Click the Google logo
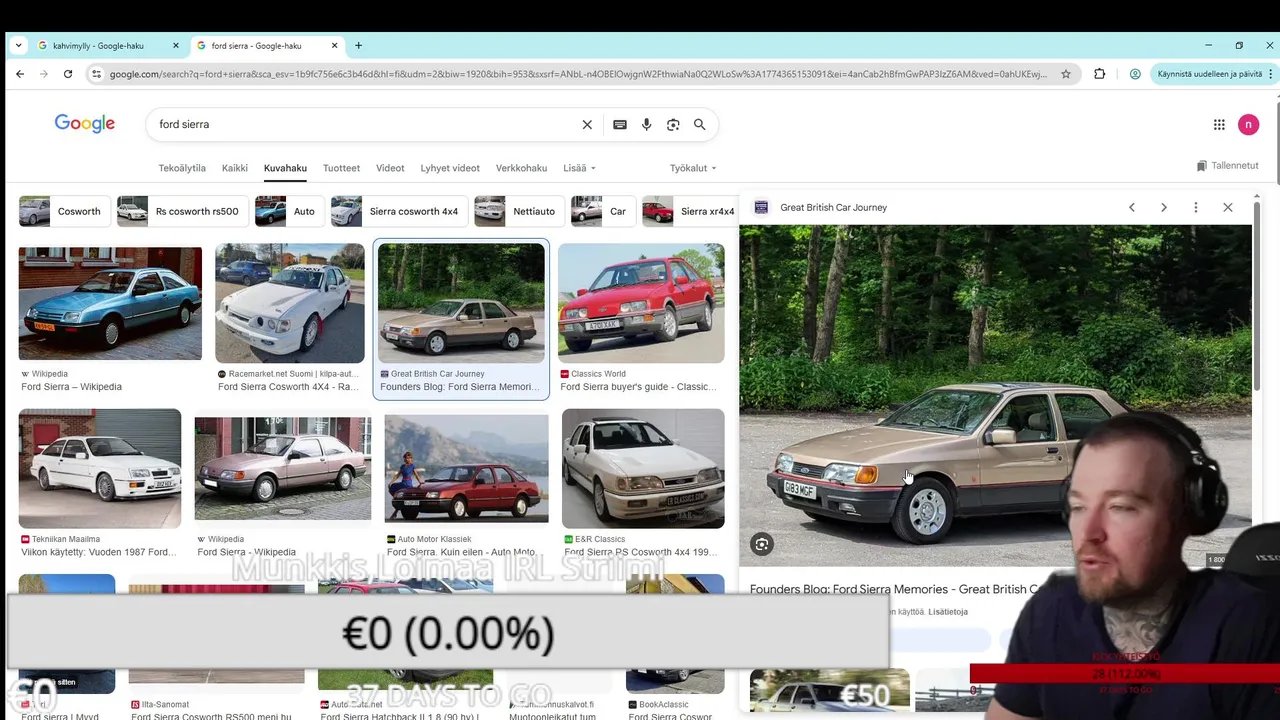 coord(85,124)
